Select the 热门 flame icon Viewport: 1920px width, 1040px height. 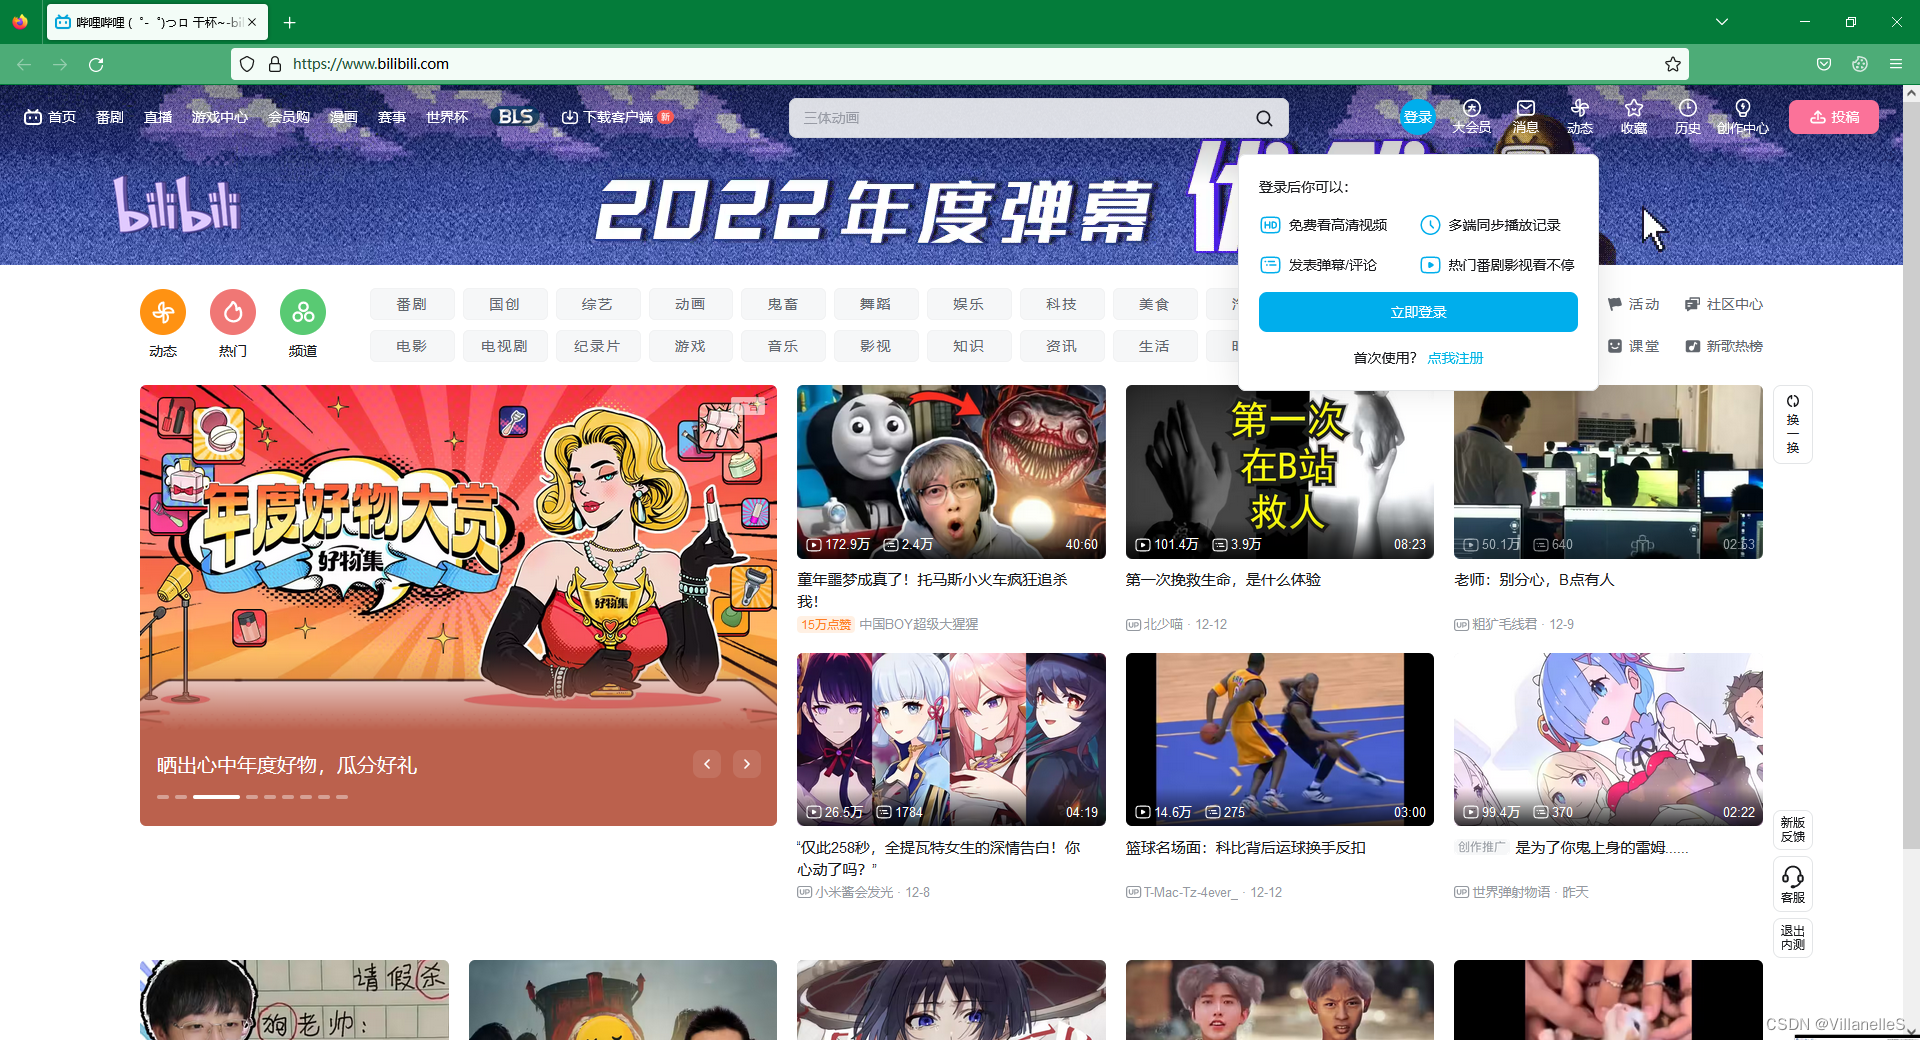point(232,312)
